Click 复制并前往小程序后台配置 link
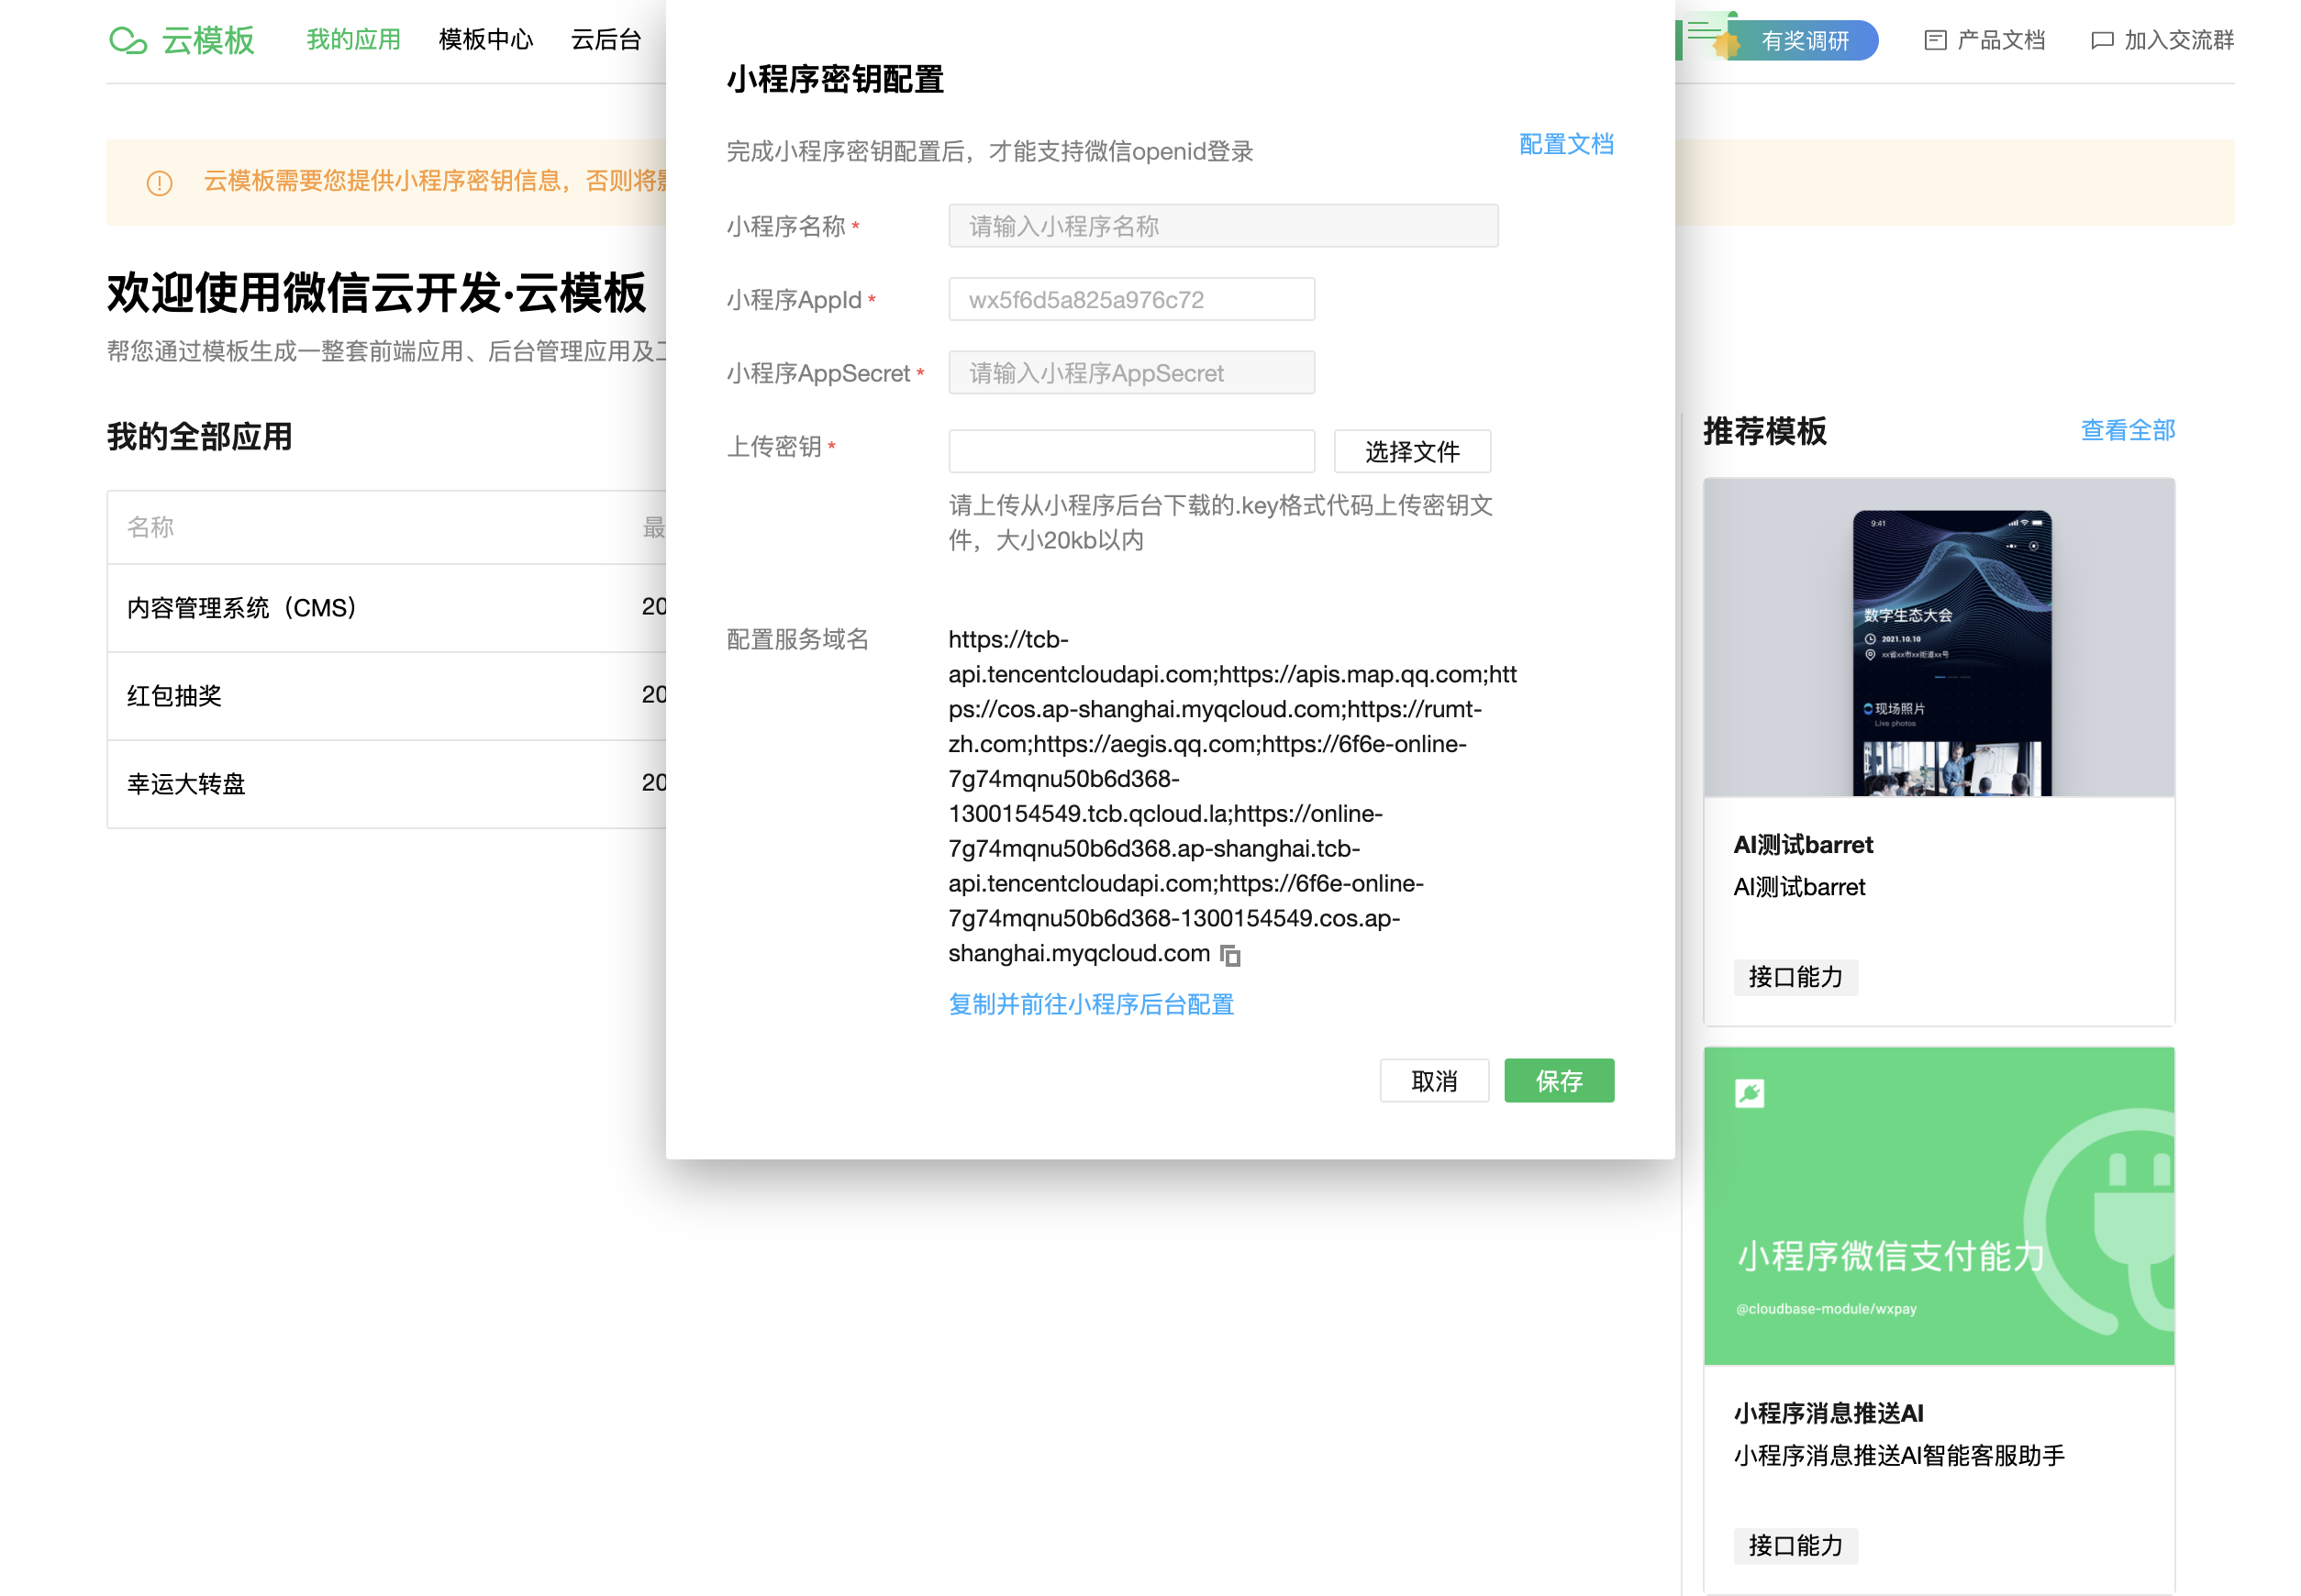The image size is (2301, 1596). (x=1090, y=1005)
